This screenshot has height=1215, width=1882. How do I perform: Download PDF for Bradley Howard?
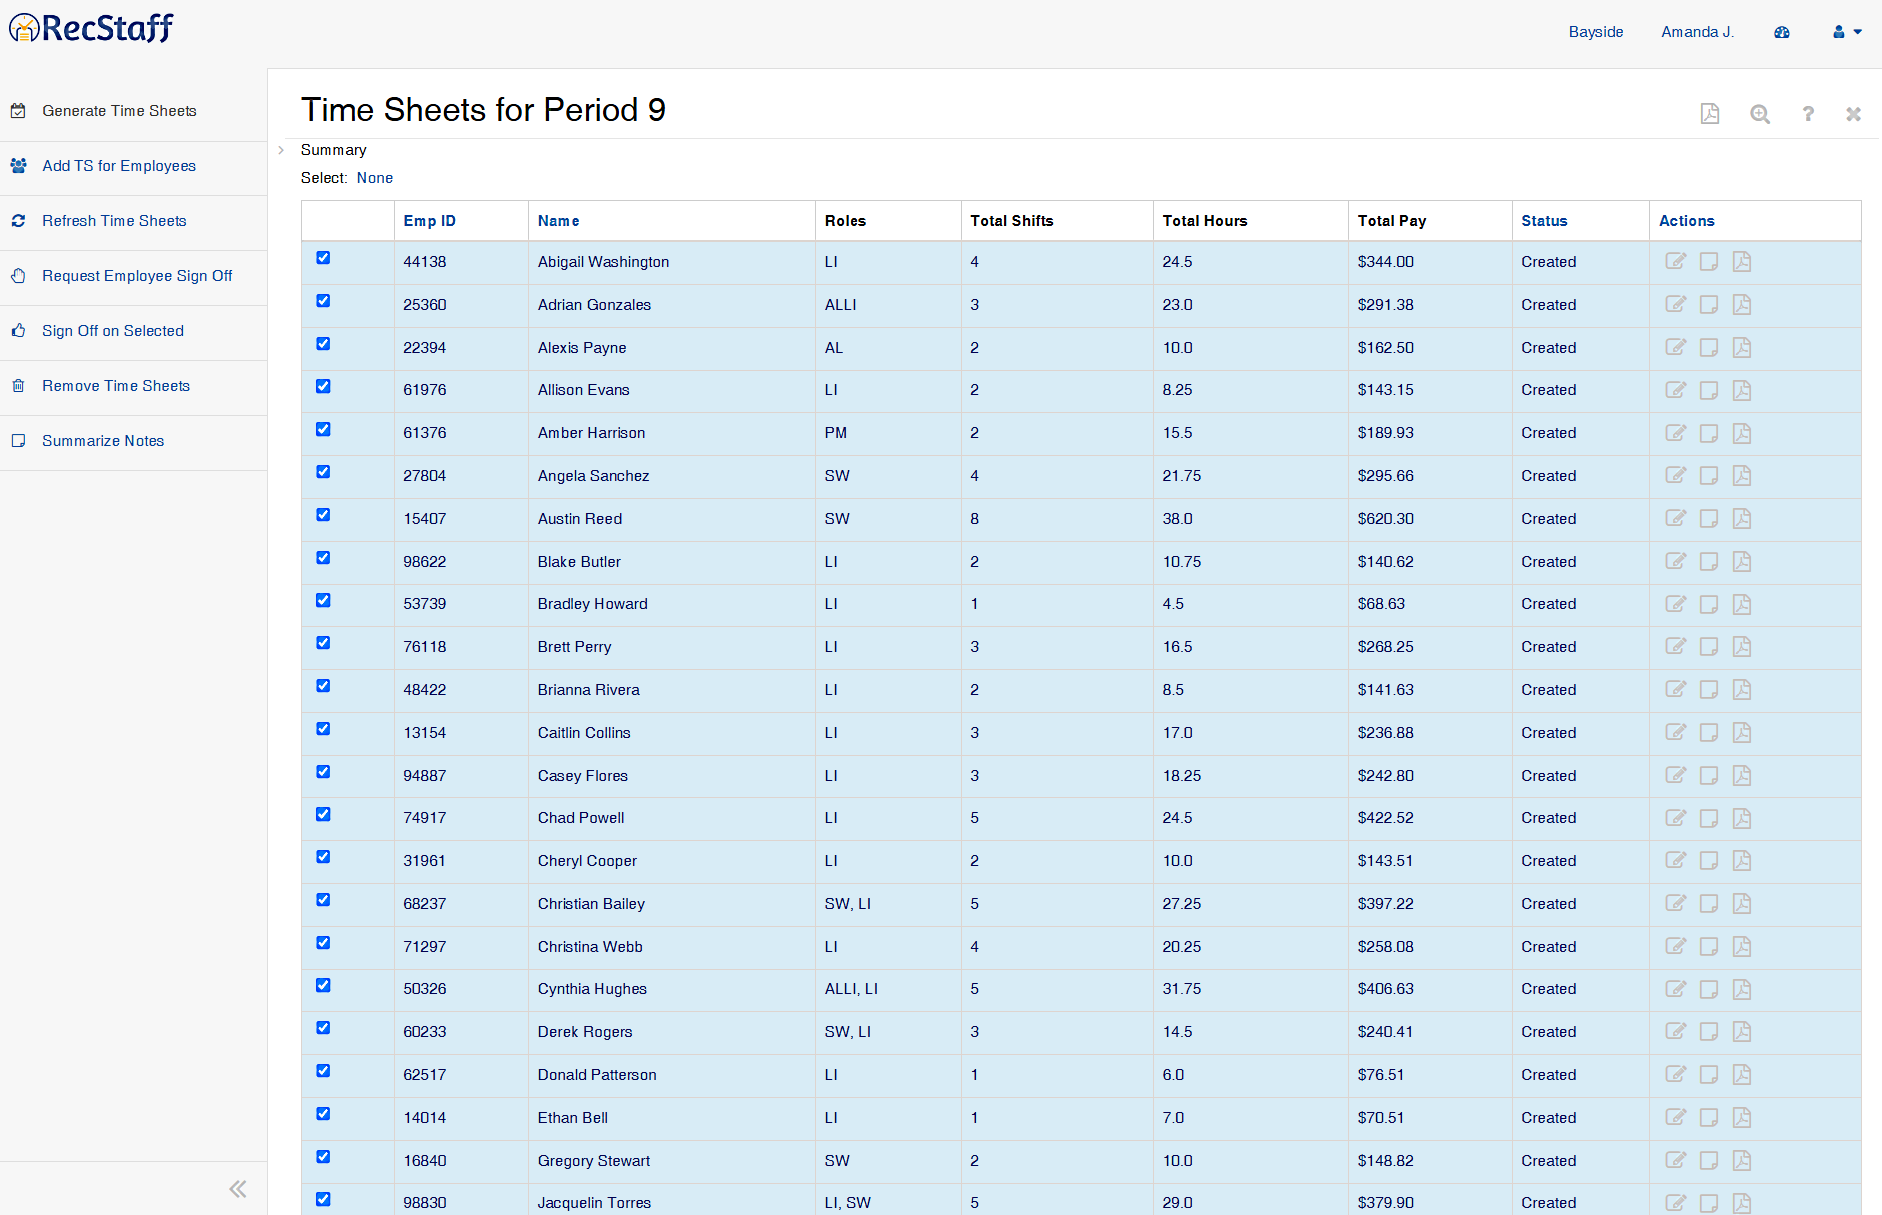(x=1742, y=604)
